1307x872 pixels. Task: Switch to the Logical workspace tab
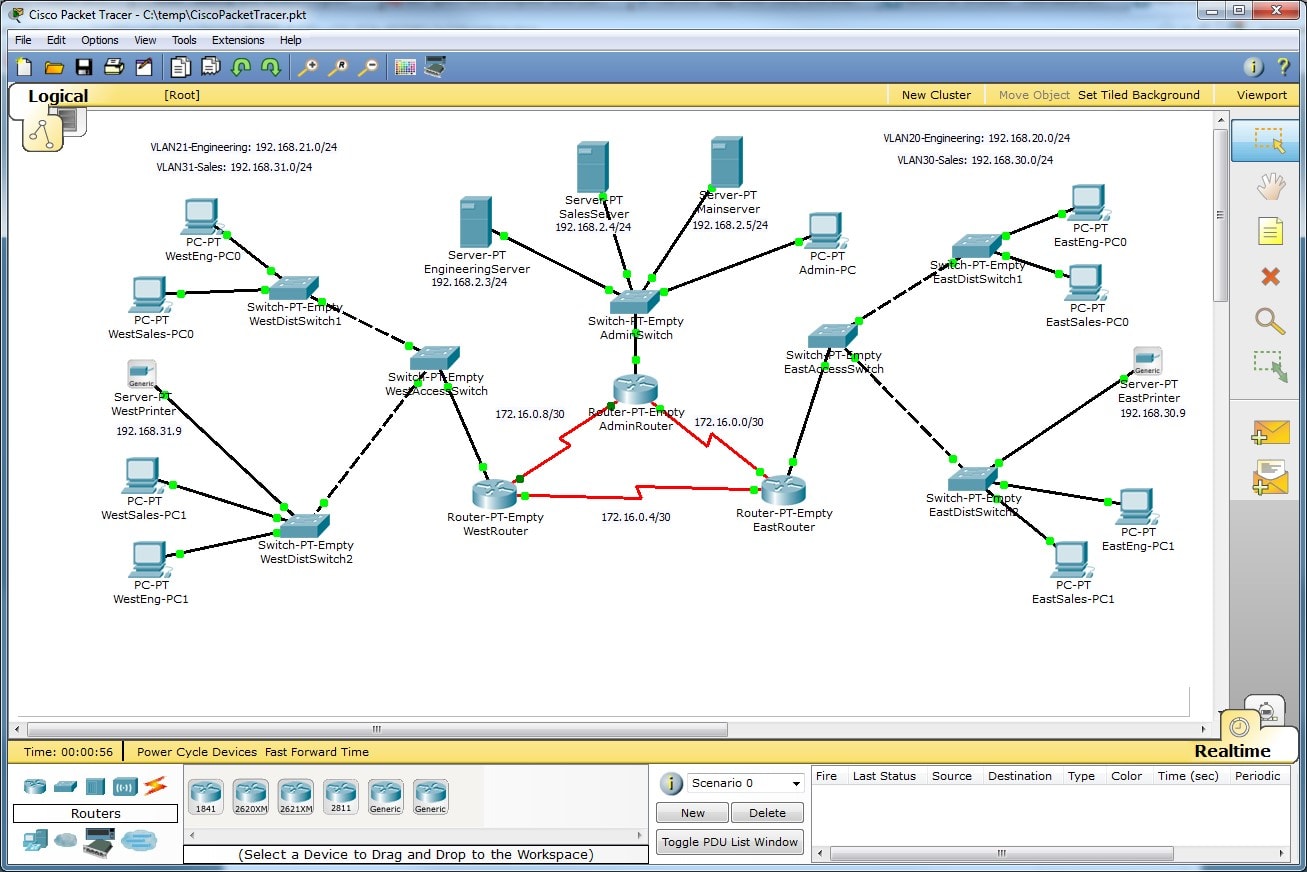click(58, 96)
